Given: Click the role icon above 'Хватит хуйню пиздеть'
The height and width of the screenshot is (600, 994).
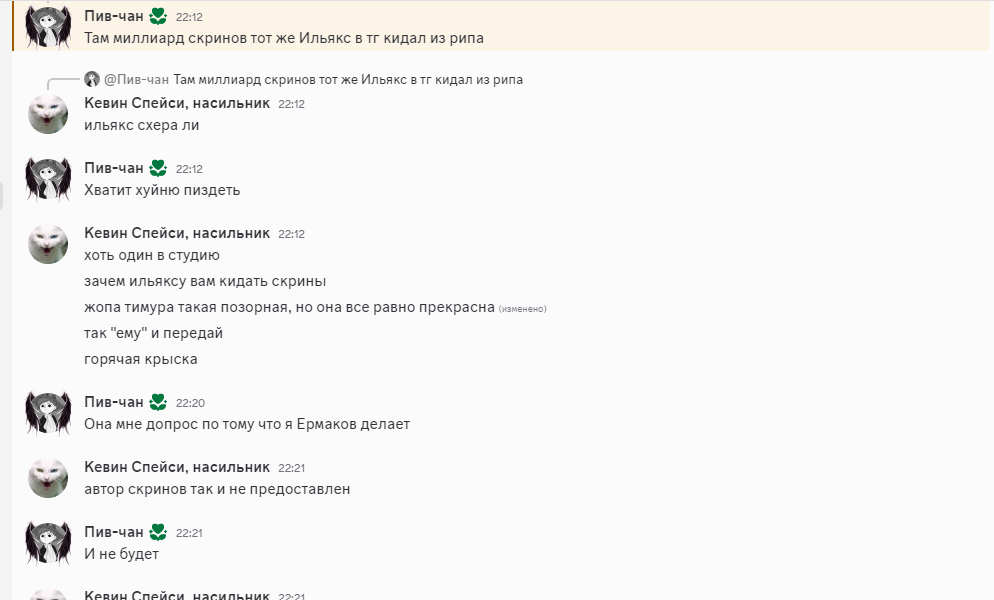Looking at the screenshot, I should pos(158,168).
